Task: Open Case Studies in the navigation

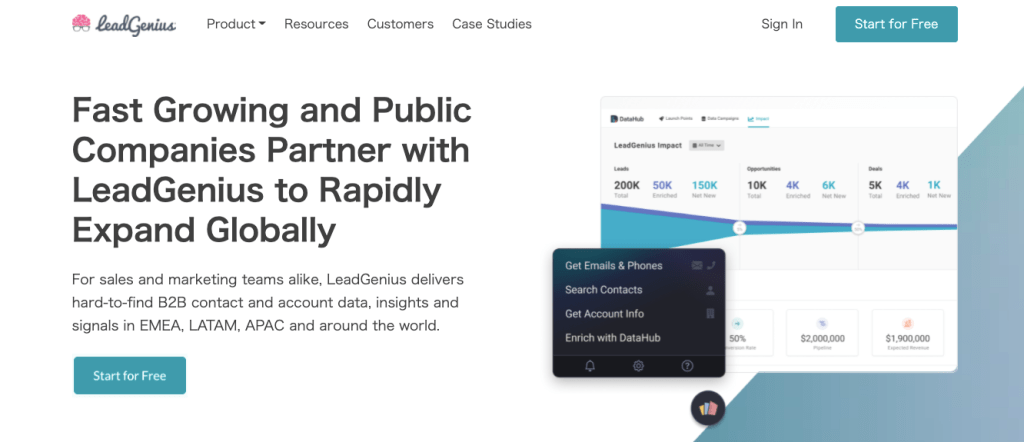Action: click(492, 24)
